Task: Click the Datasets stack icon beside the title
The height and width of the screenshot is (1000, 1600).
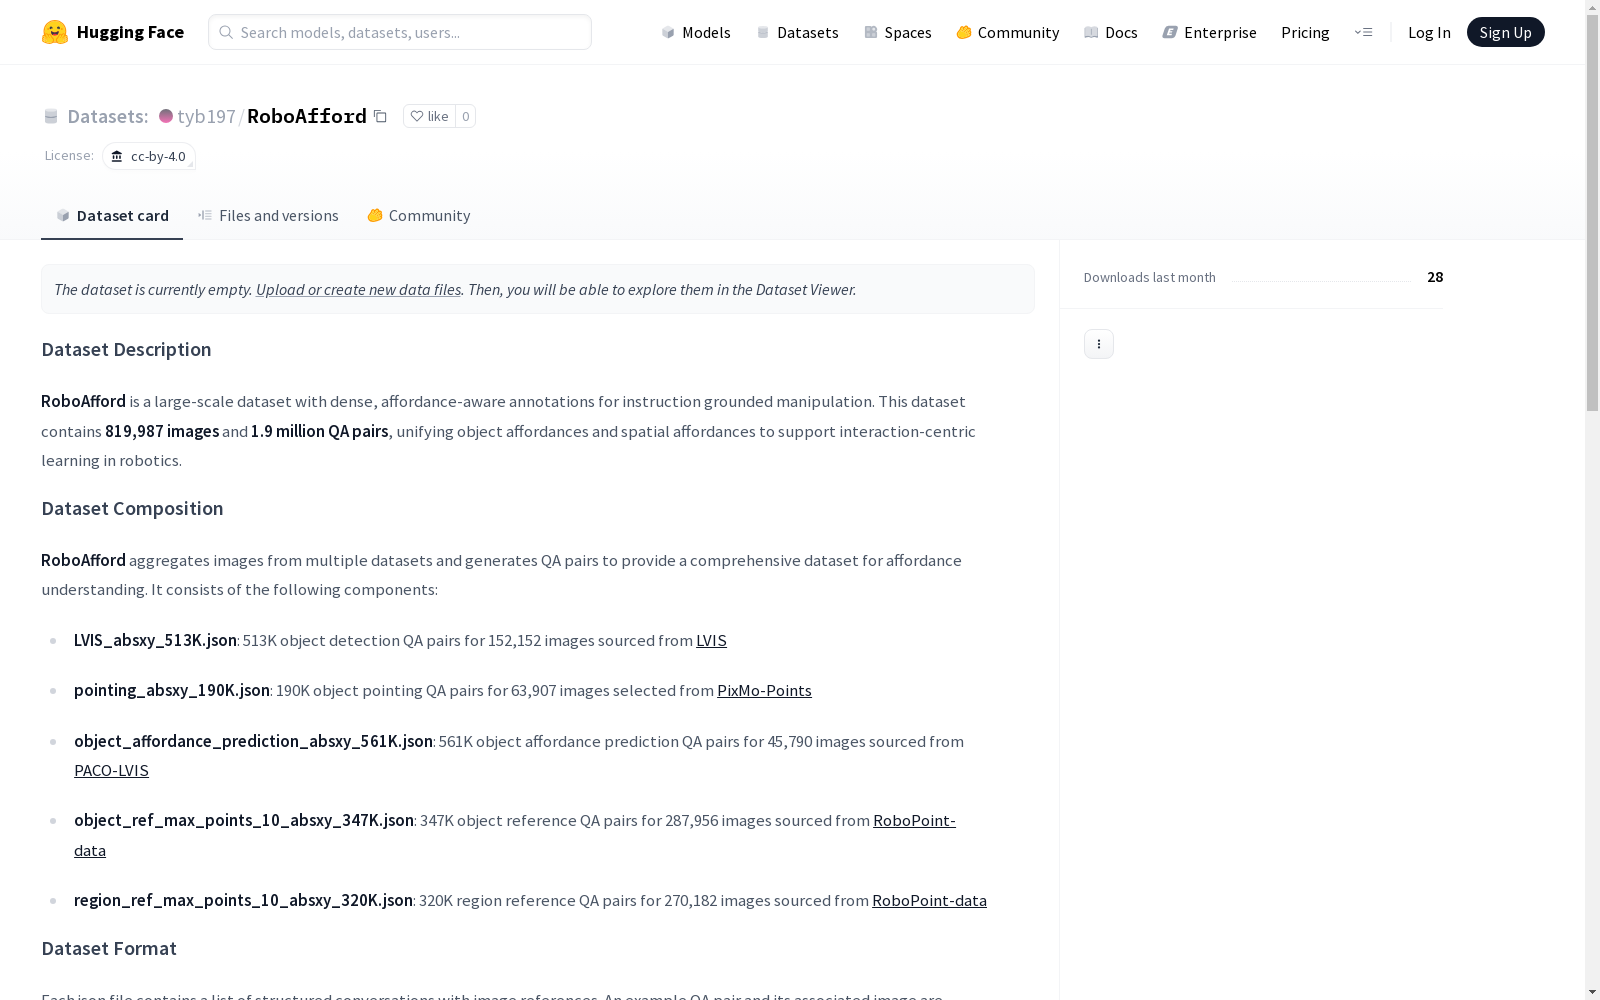Action: (51, 116)
